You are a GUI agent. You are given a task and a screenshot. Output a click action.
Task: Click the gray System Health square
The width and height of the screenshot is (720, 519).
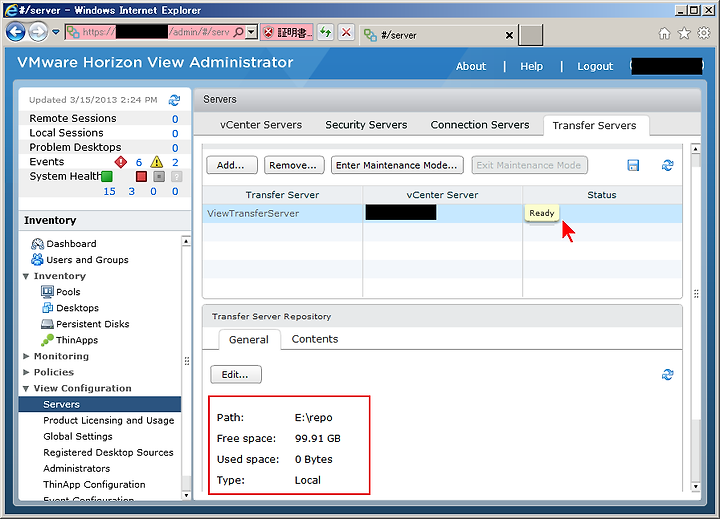coord(159,176)
